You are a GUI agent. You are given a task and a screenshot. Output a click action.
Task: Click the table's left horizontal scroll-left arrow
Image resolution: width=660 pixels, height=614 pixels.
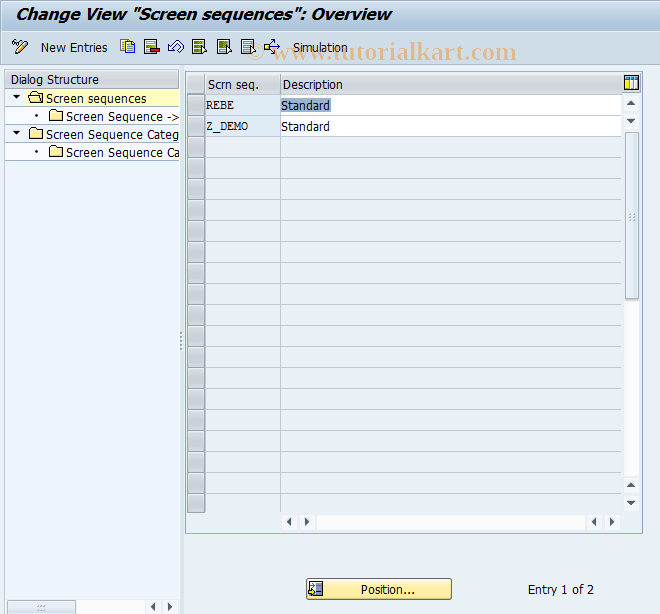click(x=289, y=522)
